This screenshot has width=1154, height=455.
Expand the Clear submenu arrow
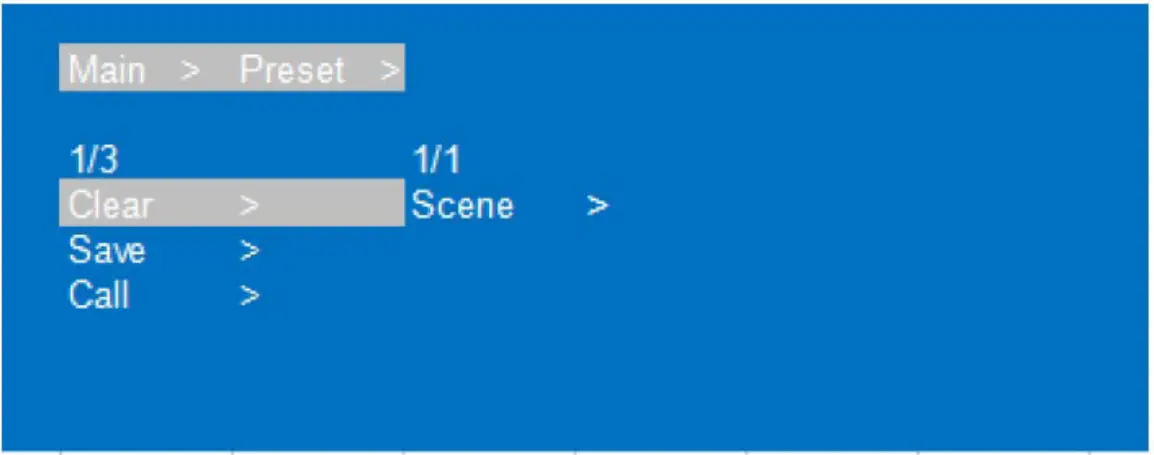pyautogui.click(x=250, y=206)
